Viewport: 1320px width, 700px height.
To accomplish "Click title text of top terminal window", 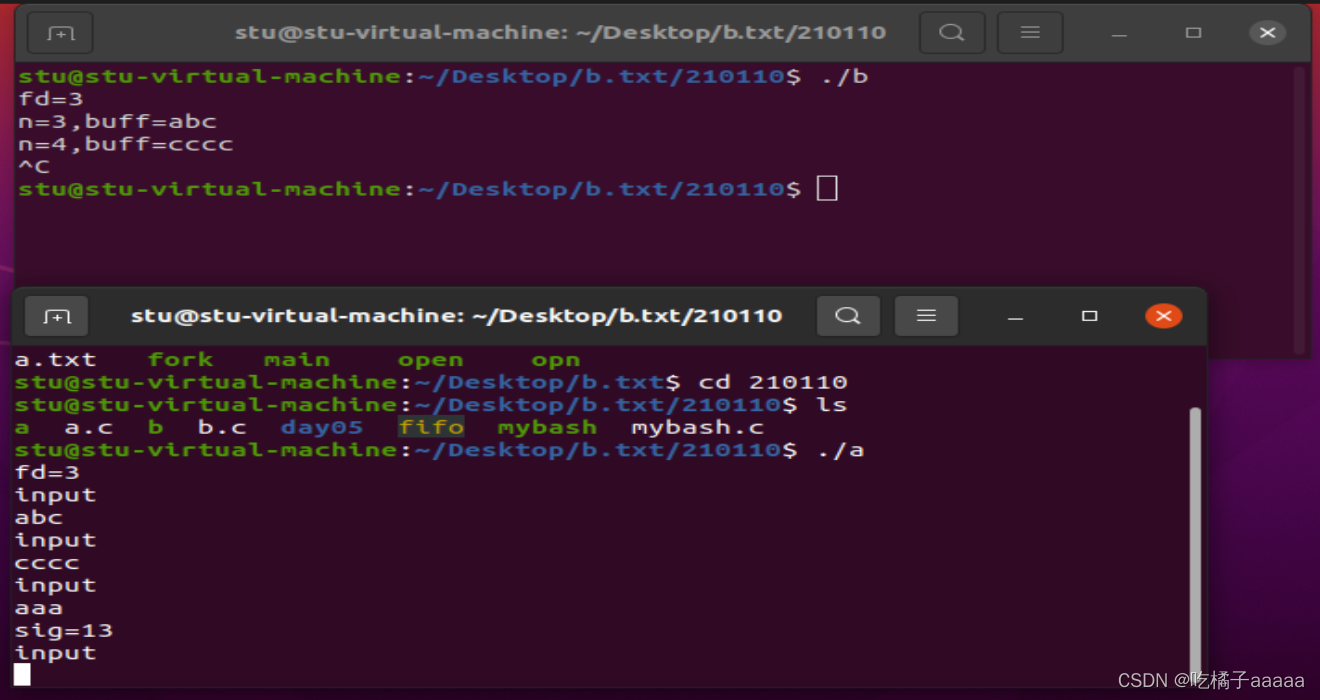I will (x=561, y=32).
